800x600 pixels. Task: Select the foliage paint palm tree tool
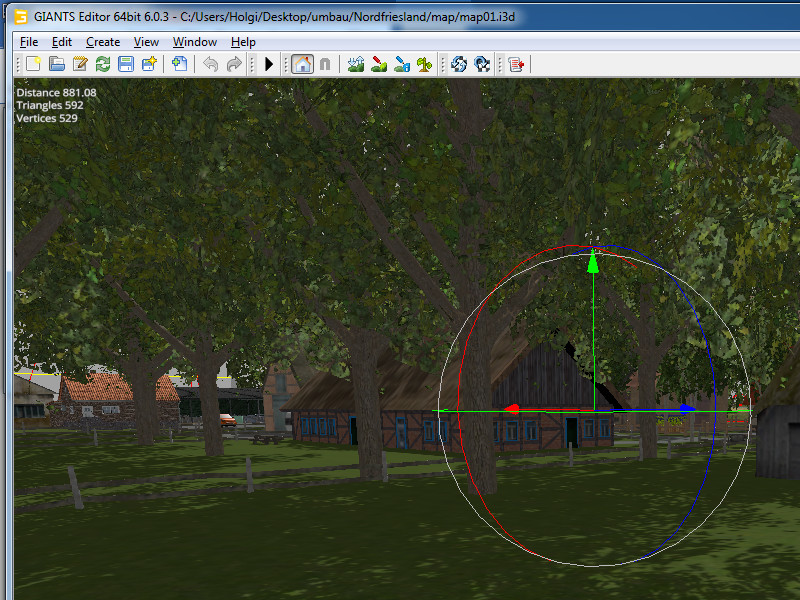(424, 64)
